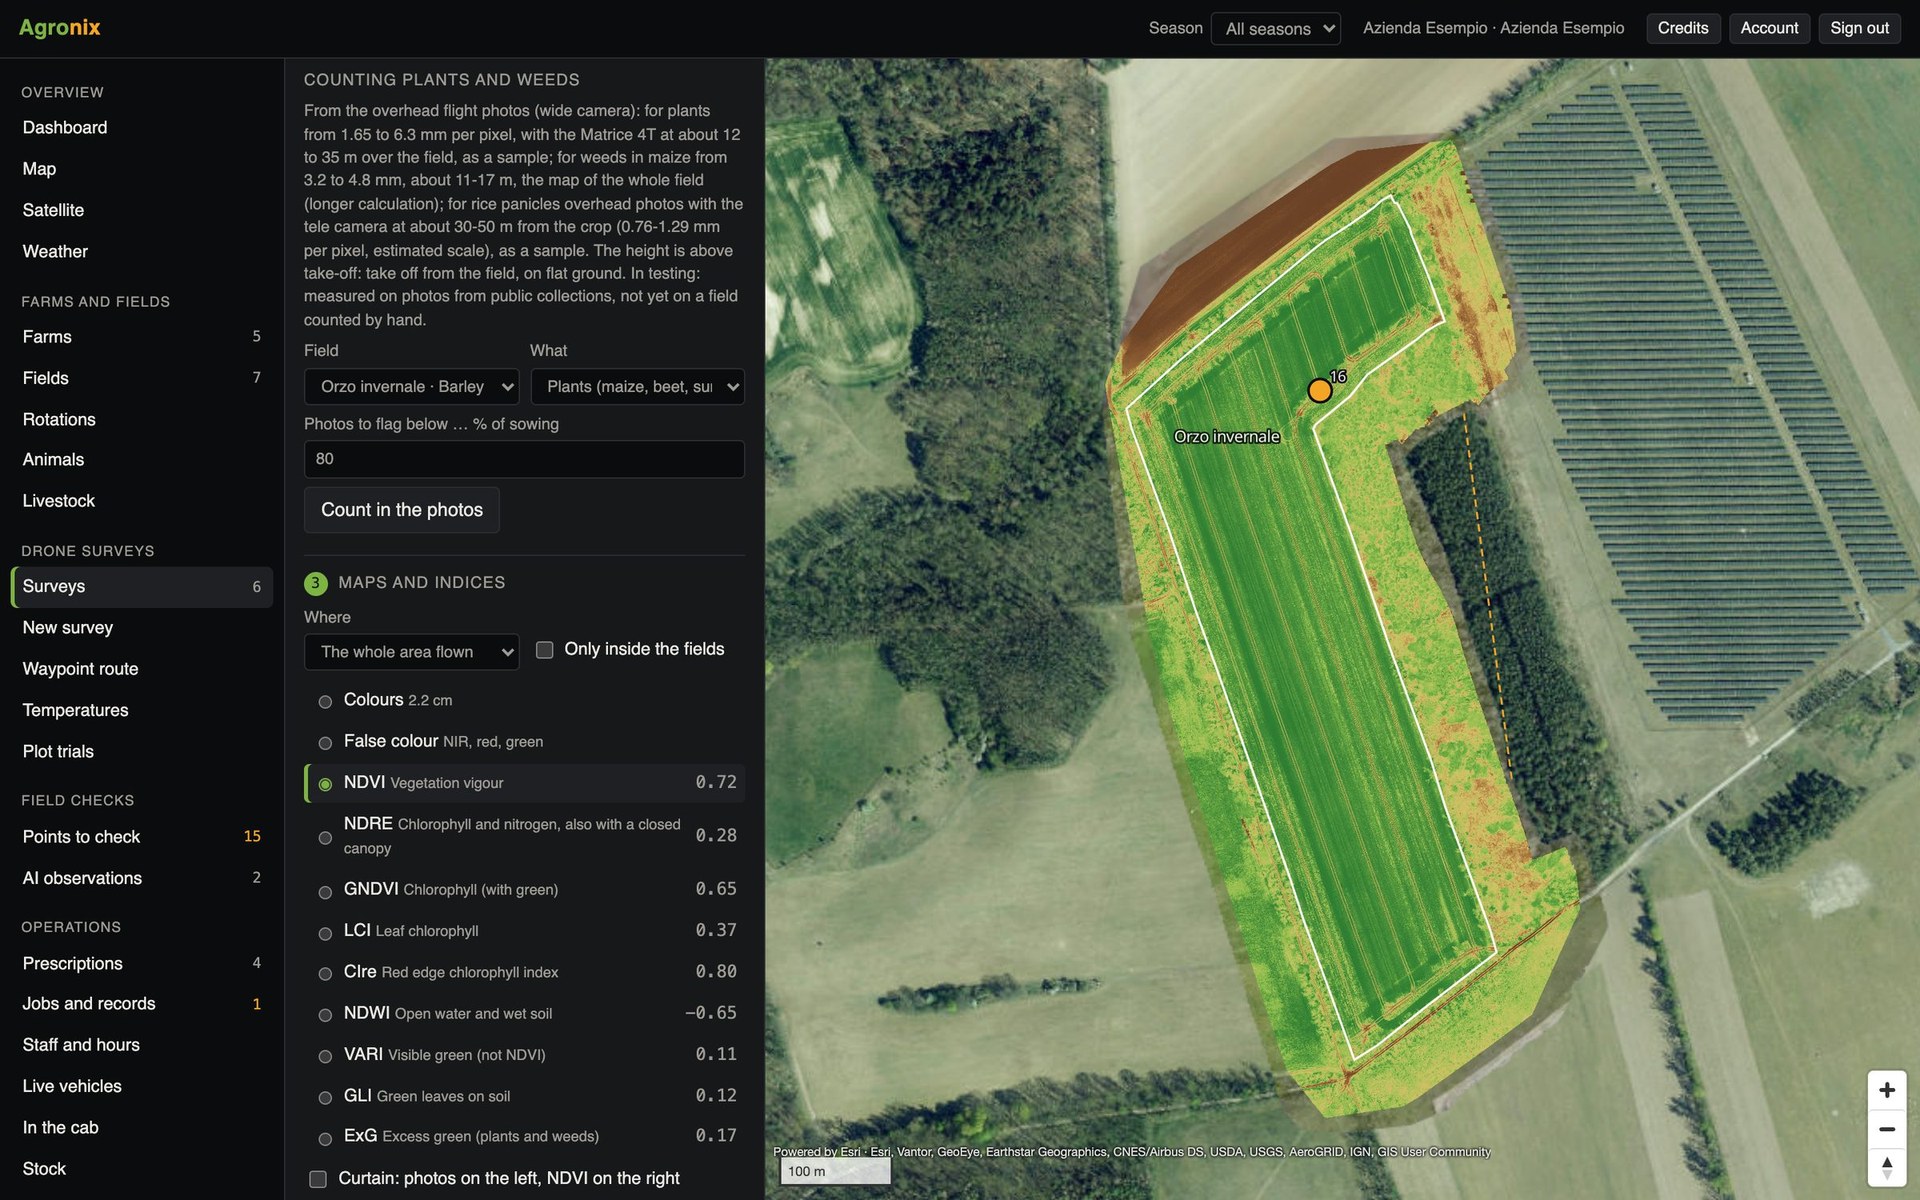Select ExG Excess green index

pyautogui.click(x=524, y=1137)
